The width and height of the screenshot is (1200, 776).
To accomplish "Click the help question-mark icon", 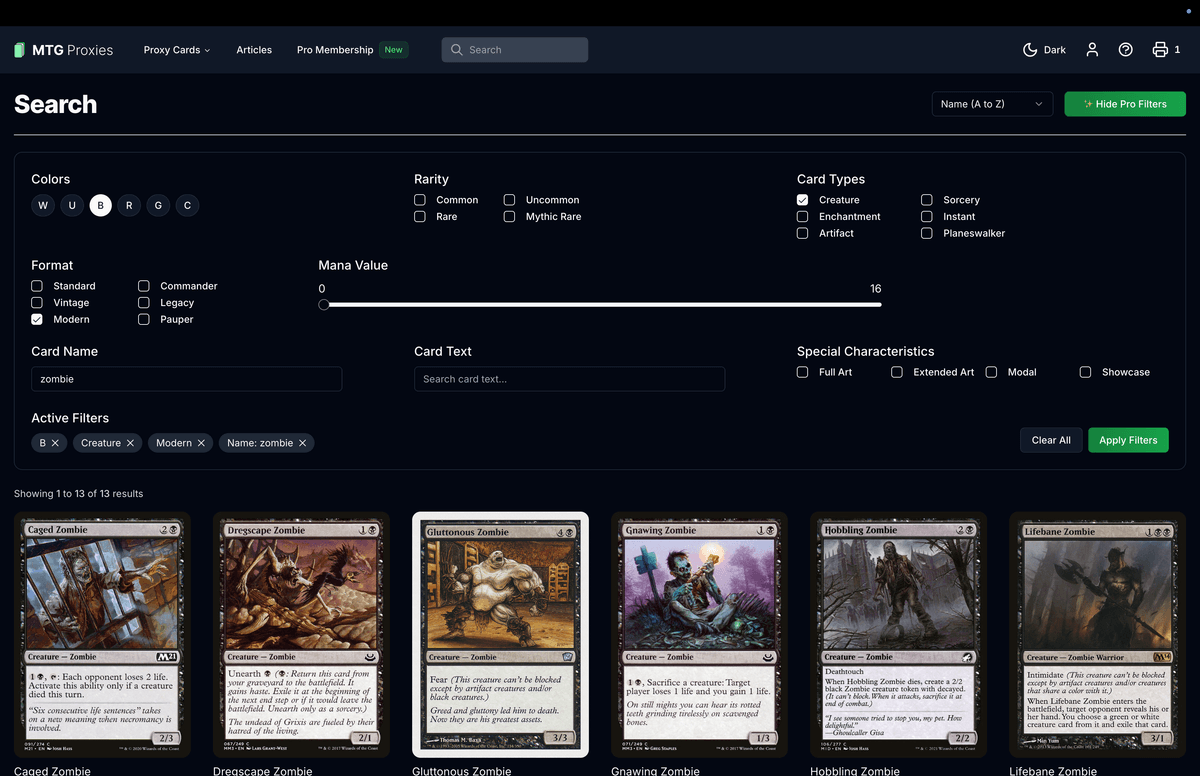I will click(x=1126, y=49).
